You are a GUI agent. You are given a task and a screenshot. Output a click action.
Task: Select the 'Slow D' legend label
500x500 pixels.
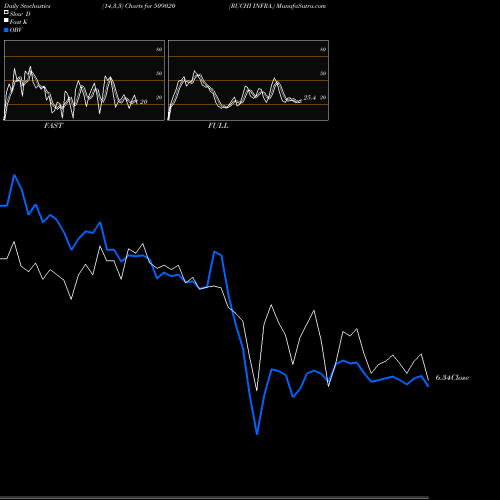(x=20, y=14)
